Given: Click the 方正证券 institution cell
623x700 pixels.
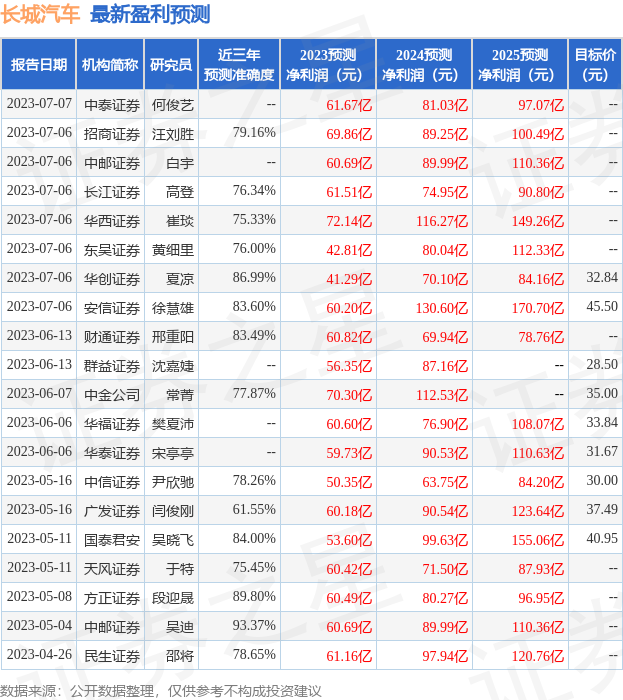Looking at the screenshot, I should tap(112, 599).
